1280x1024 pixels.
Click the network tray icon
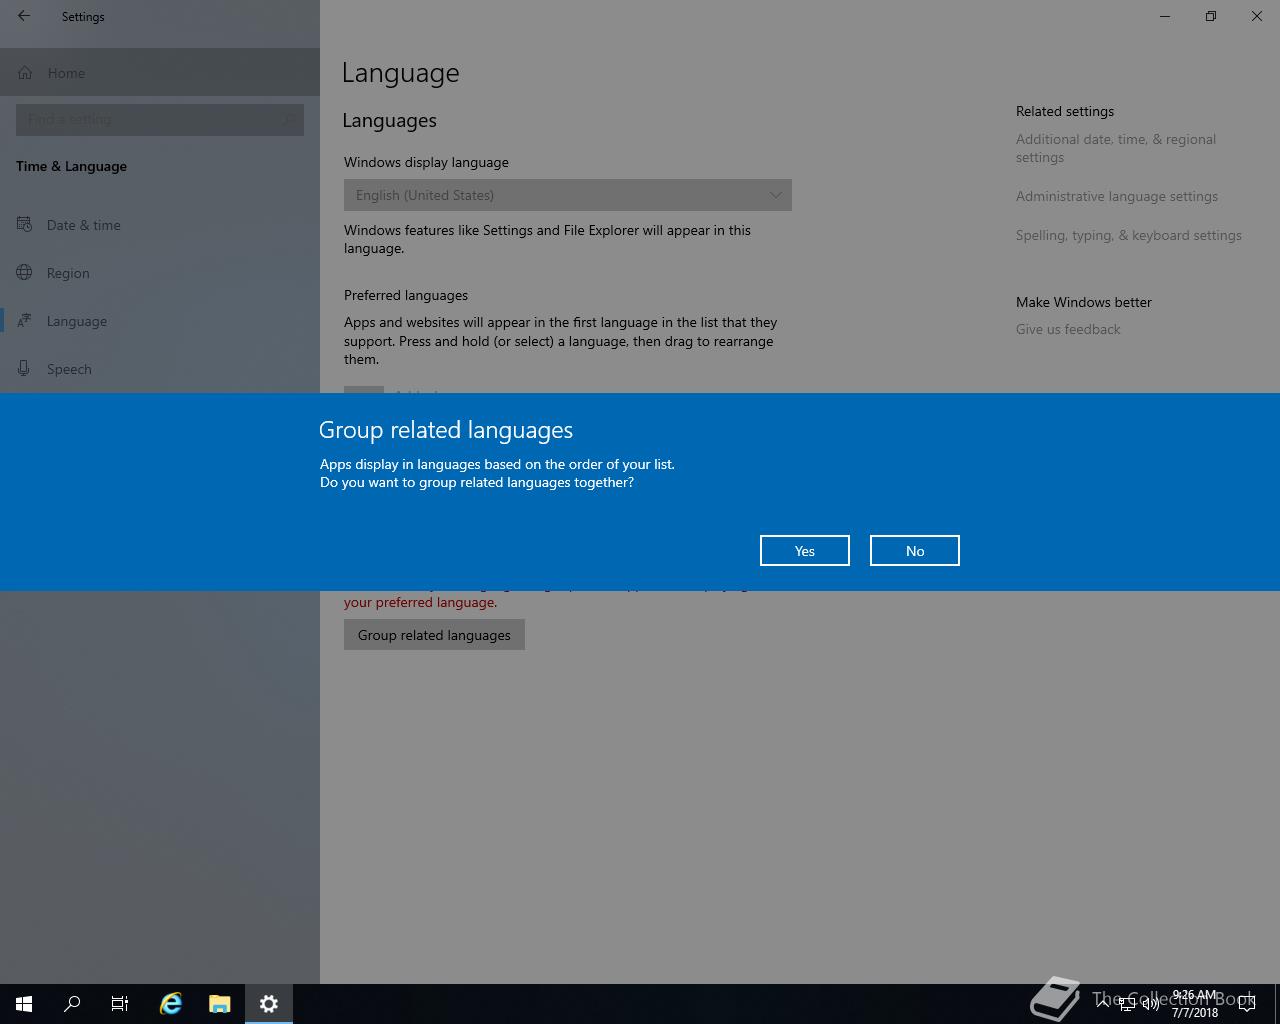coord(1127,1004)
